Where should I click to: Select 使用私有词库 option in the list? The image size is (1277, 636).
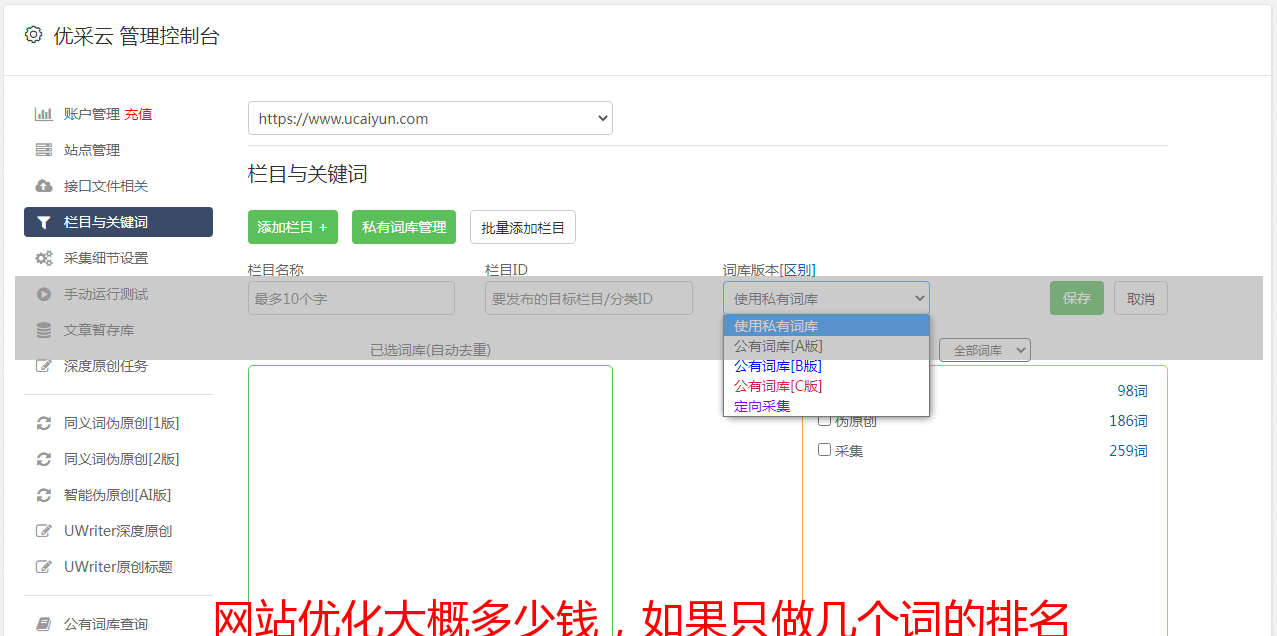(826, 326)
